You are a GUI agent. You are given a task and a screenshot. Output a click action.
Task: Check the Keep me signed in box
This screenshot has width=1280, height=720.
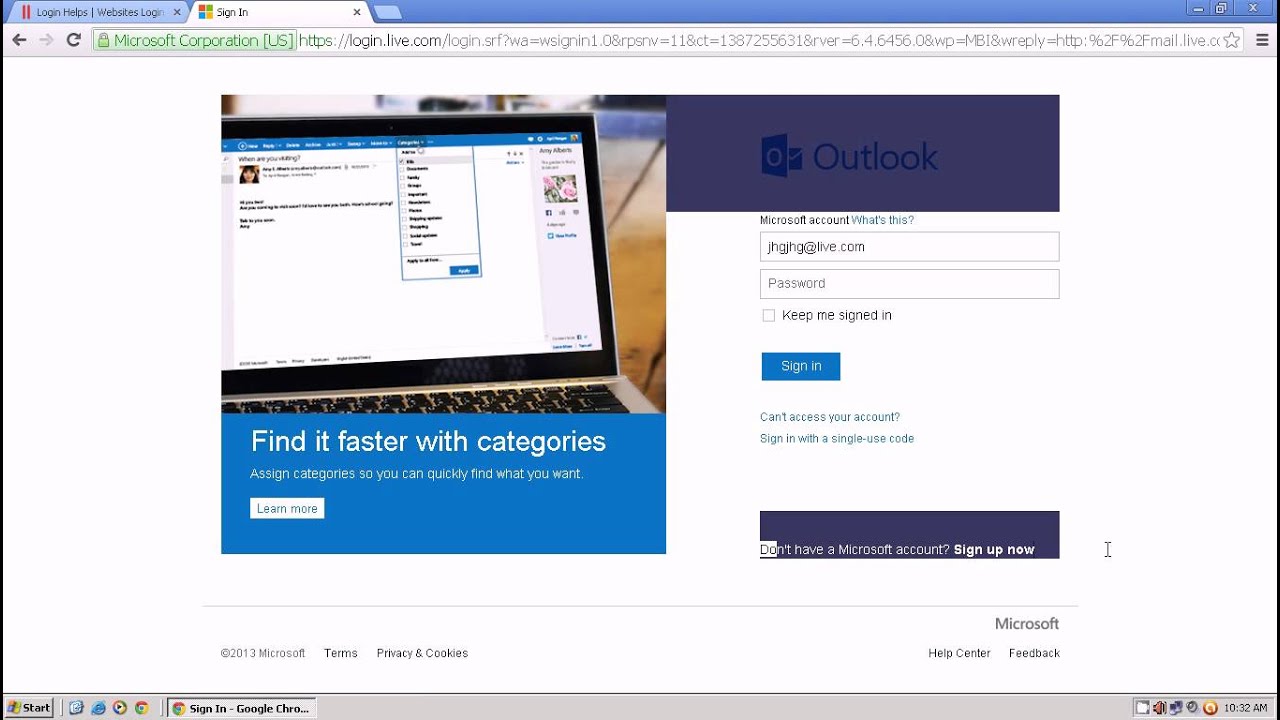tap(768, 315)
